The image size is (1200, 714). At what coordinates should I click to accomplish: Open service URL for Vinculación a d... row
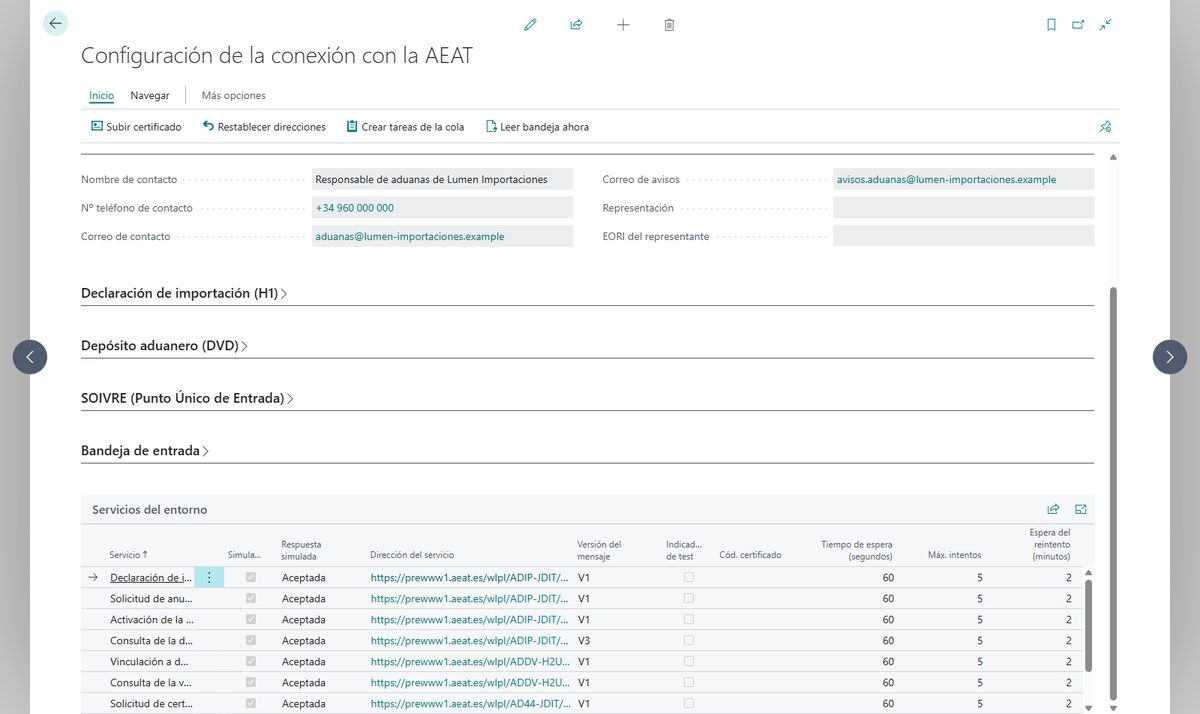(x=469, y=661)
